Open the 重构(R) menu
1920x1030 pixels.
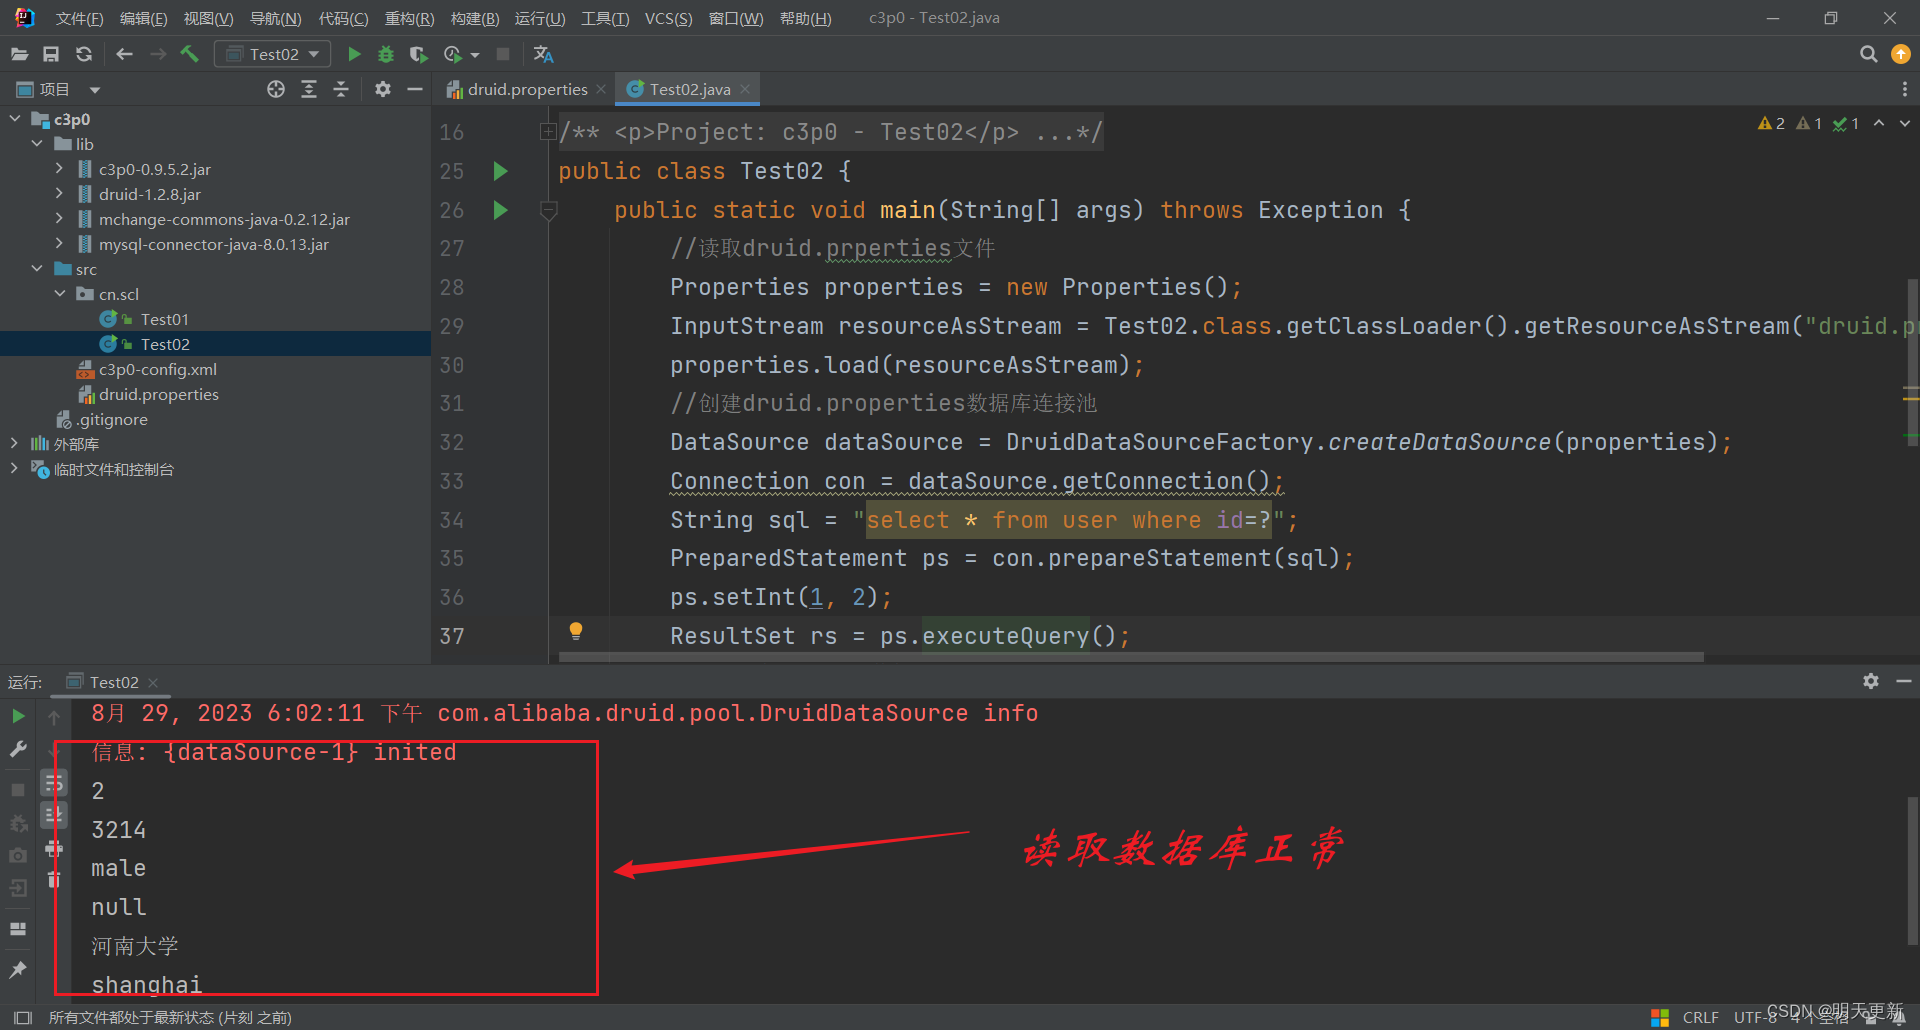tap(409, 18)
